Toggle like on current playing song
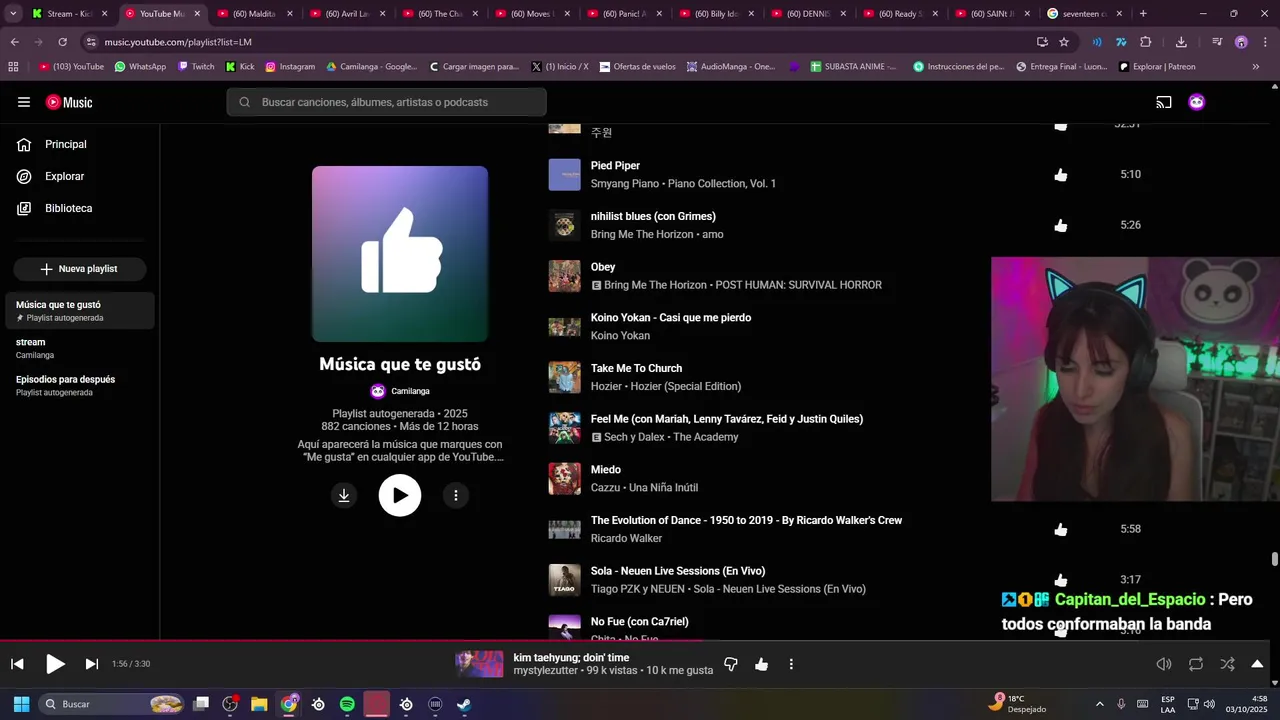 click(762, 664)
